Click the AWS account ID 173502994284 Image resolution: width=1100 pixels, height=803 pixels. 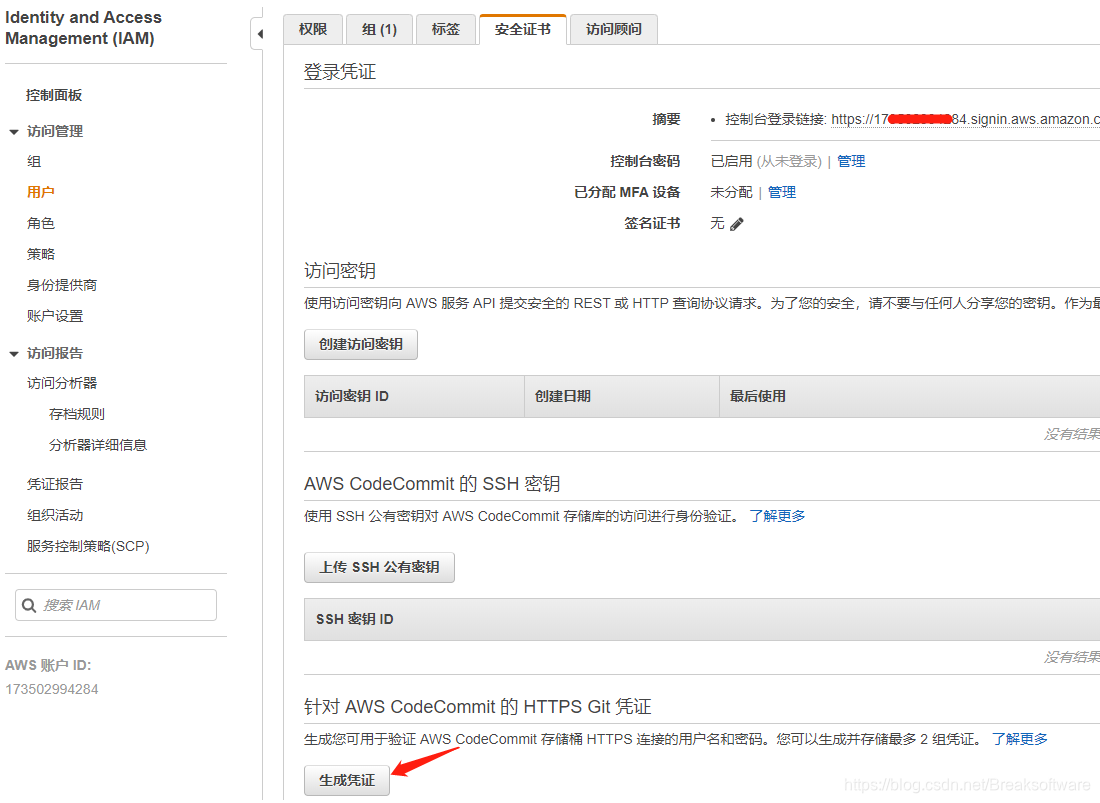[52, 689]
